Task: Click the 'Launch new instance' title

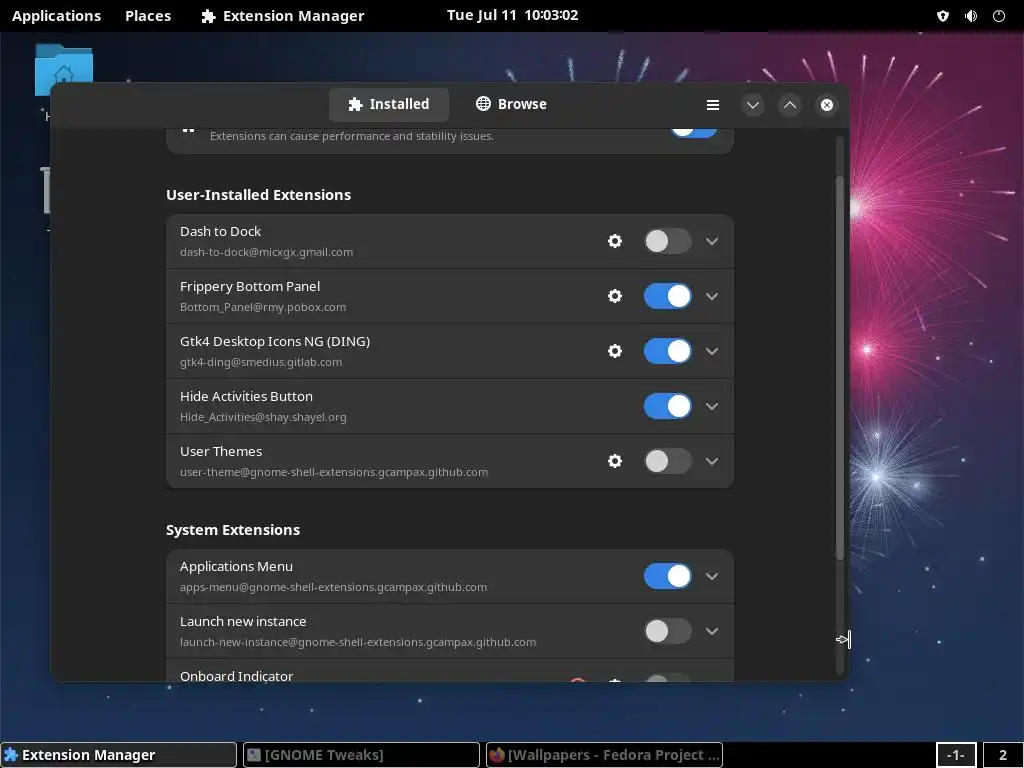Action: click(243, 621)
